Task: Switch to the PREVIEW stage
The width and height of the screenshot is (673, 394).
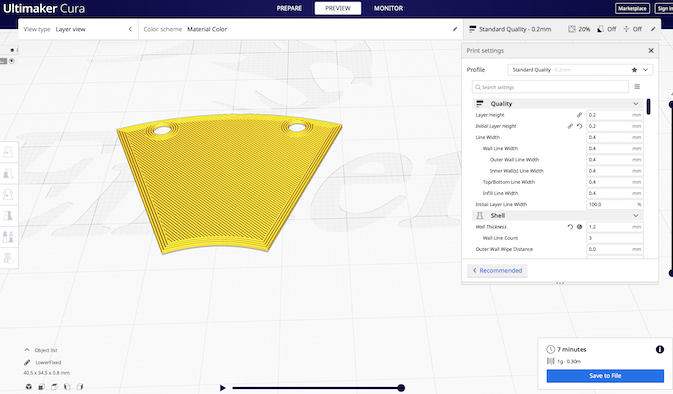Action: (338, 8)
